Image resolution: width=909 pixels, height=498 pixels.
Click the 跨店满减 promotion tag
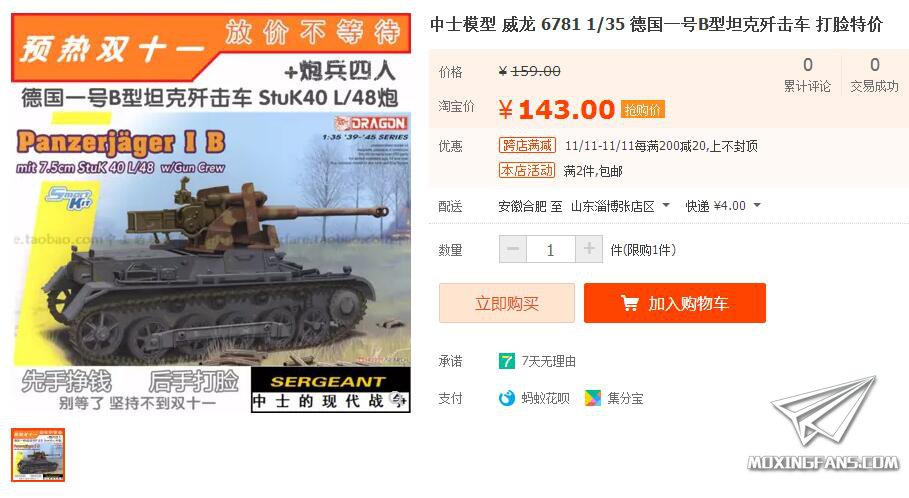tap(527, 145)
